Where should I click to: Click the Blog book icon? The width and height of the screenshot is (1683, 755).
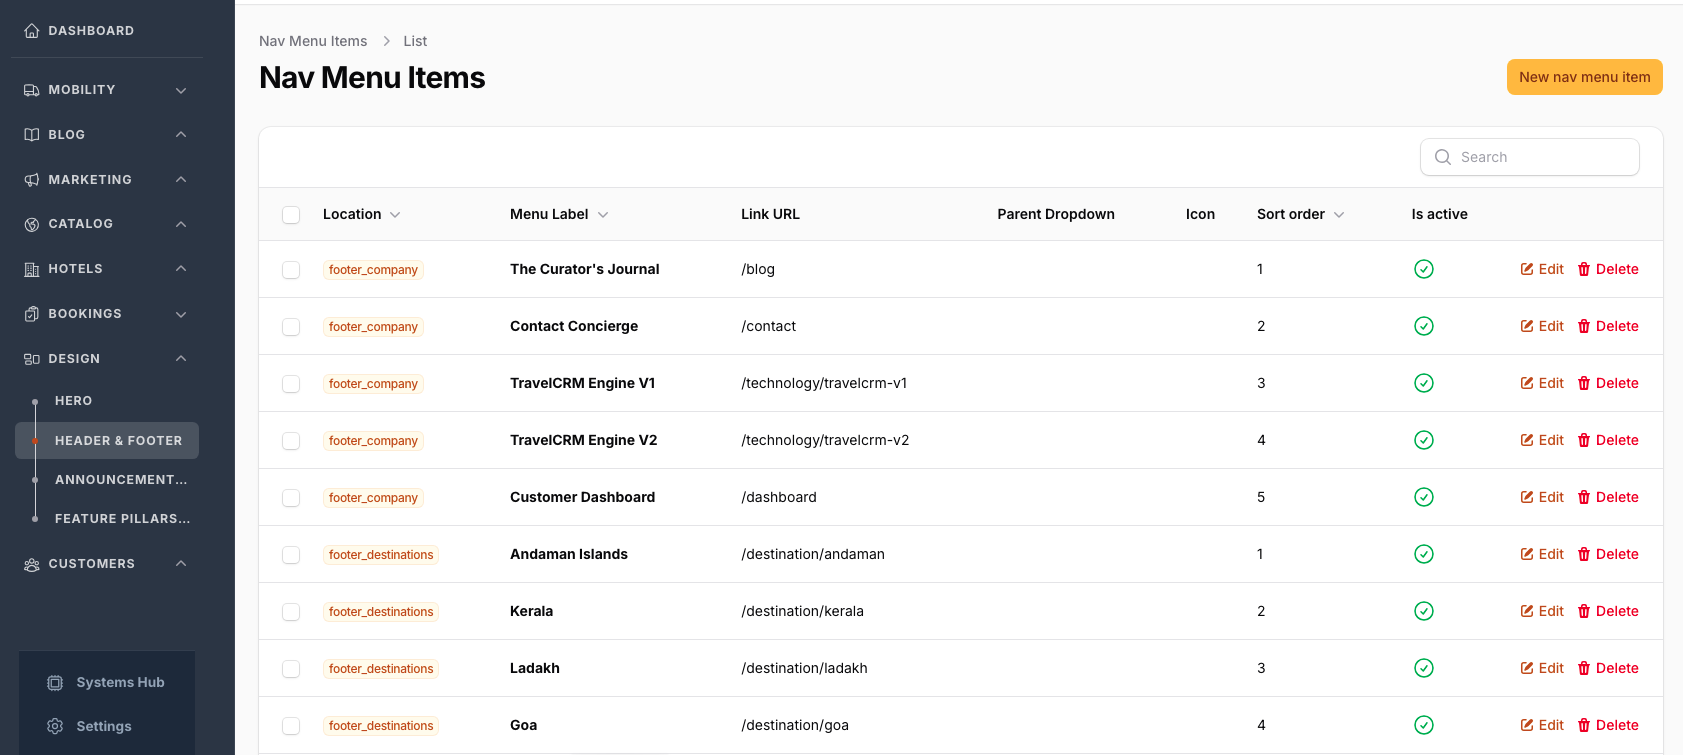tap(32, 135)
